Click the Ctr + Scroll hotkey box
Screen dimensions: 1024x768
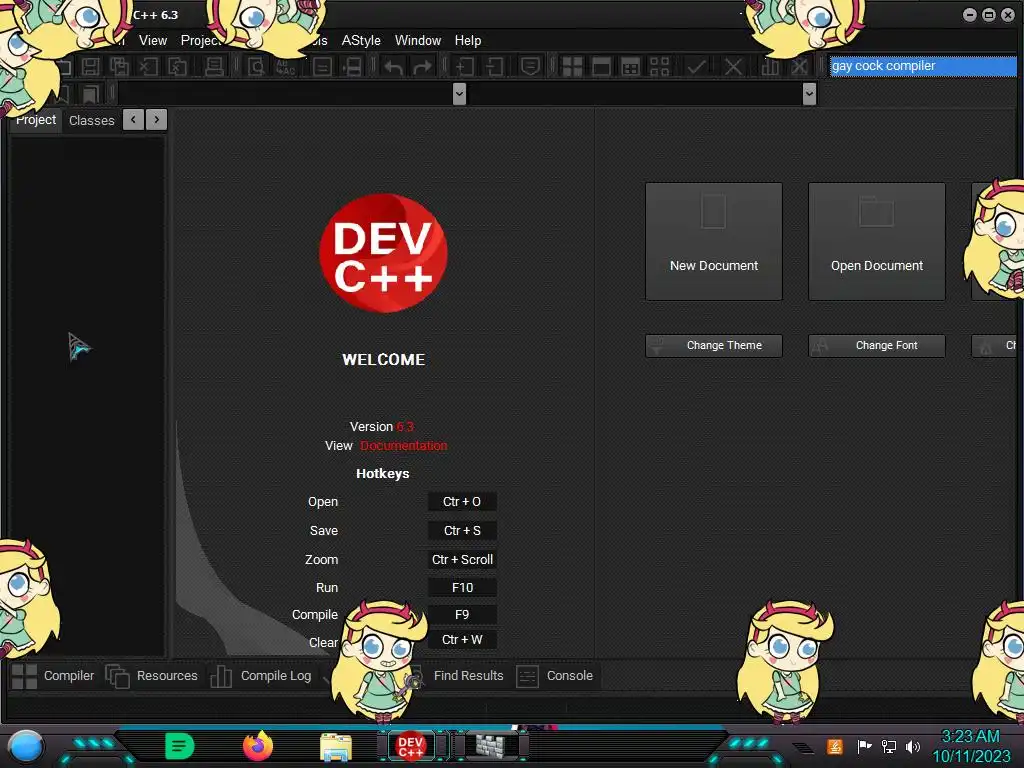tap(462, 559)
